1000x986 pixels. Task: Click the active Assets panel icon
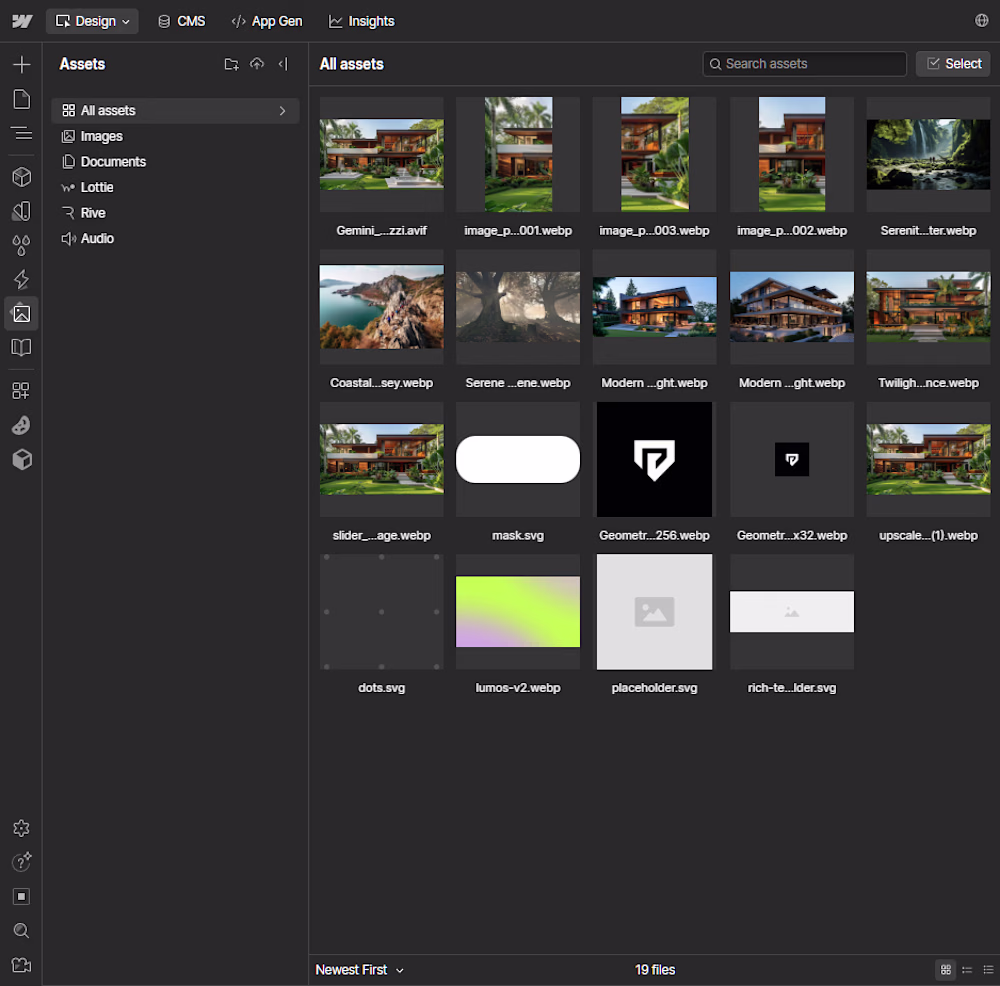22,313
